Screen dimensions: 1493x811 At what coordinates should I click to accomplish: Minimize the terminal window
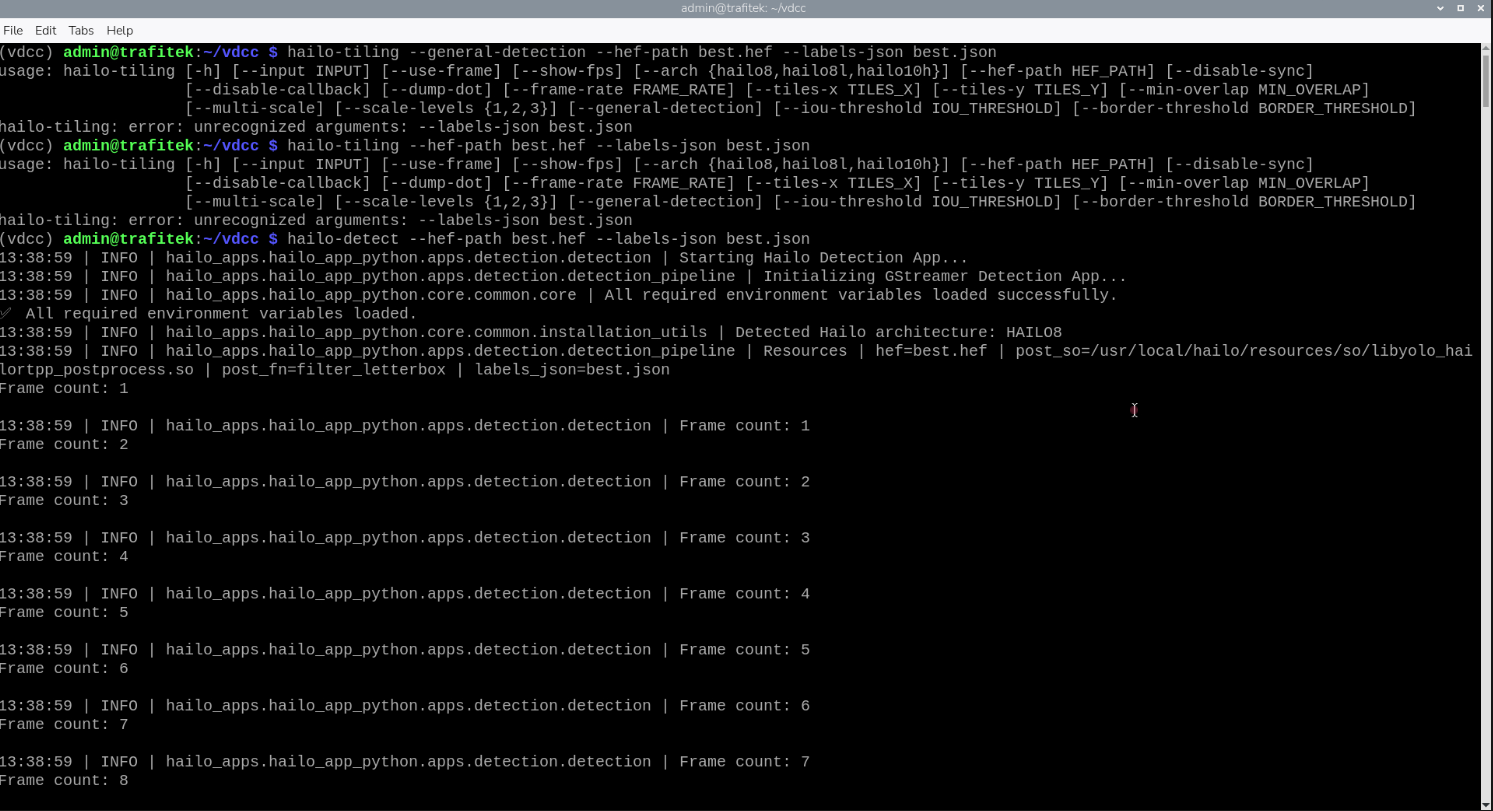coord(1440,8)
